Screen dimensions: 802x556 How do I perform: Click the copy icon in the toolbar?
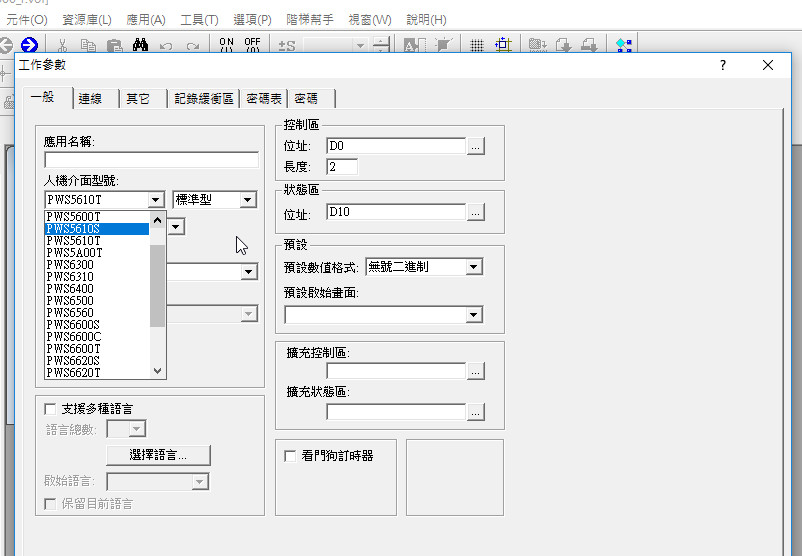point(88,45)
